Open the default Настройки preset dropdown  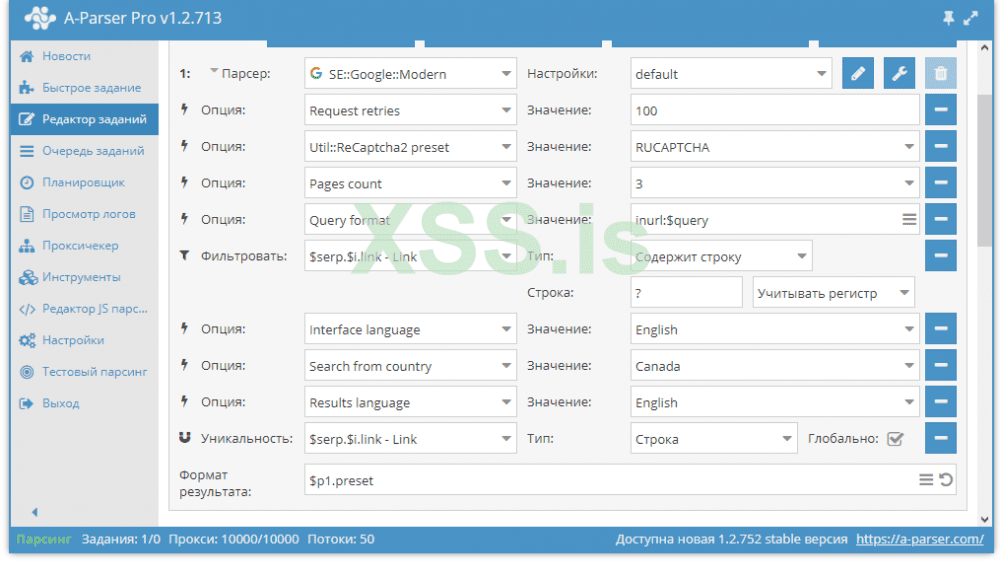coord(731,73)
